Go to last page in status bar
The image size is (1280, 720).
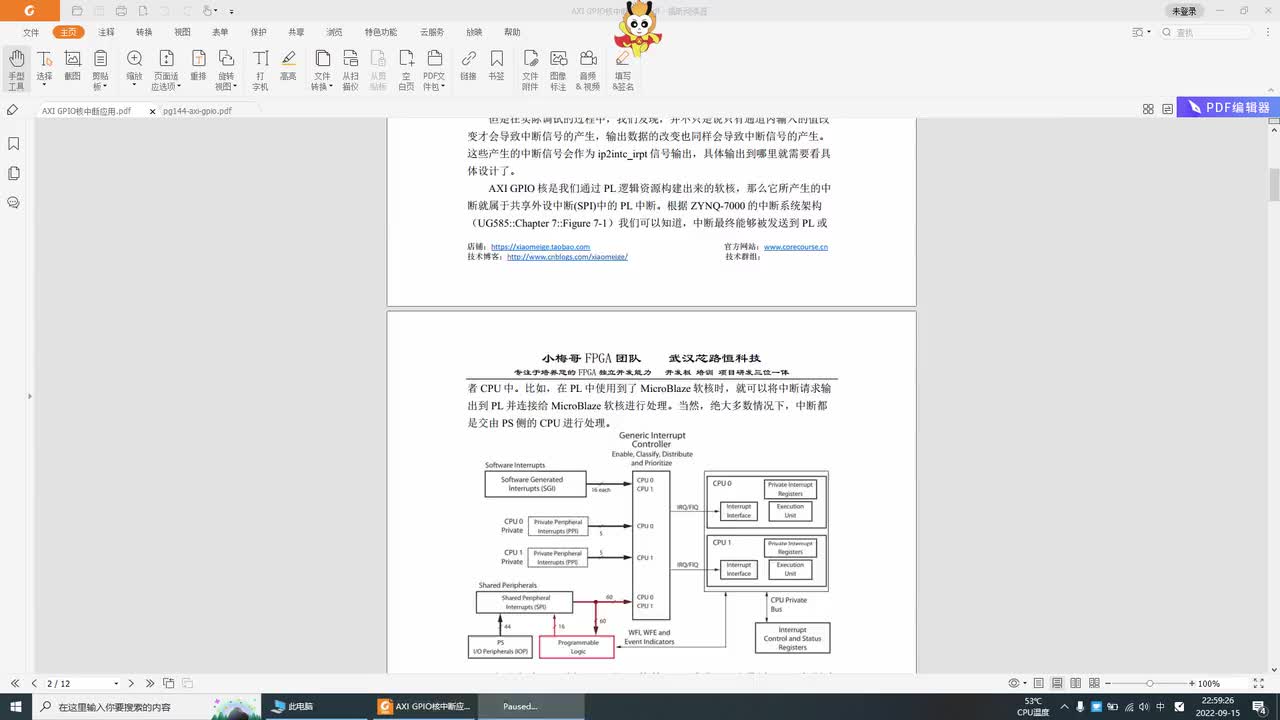150,683
